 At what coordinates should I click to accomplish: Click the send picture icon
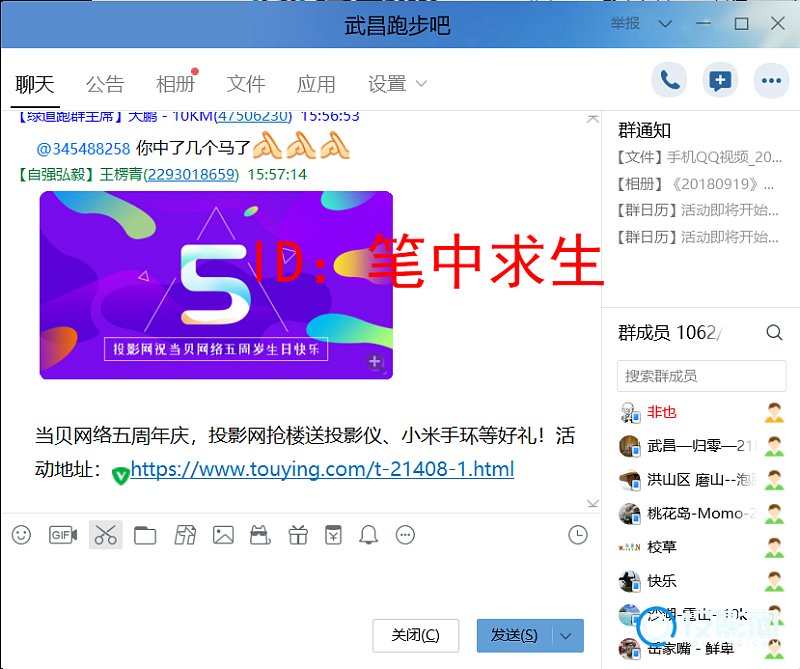click(223, 535)
